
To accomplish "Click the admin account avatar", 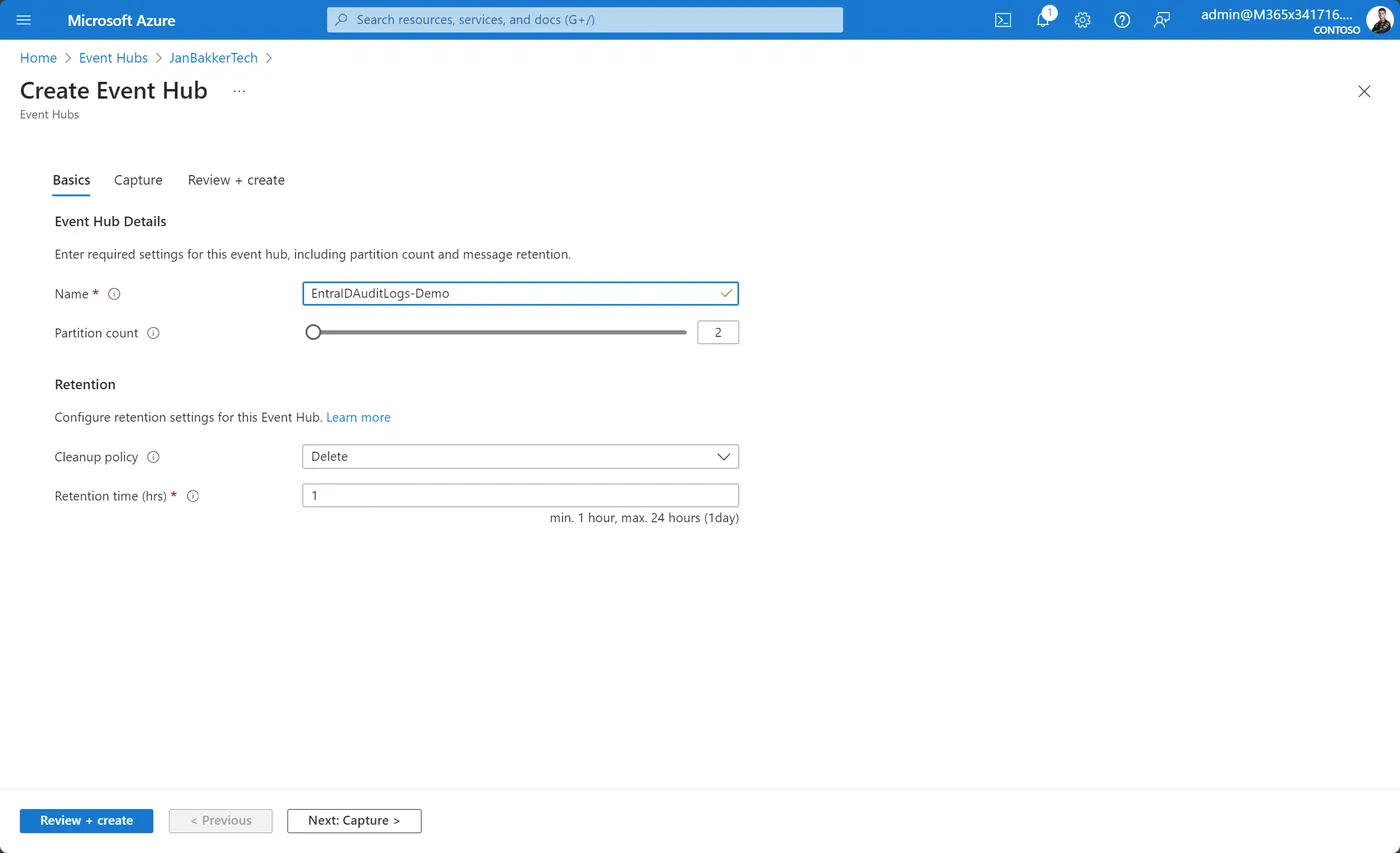I will pyautogui.click(x=1380, y=20).
